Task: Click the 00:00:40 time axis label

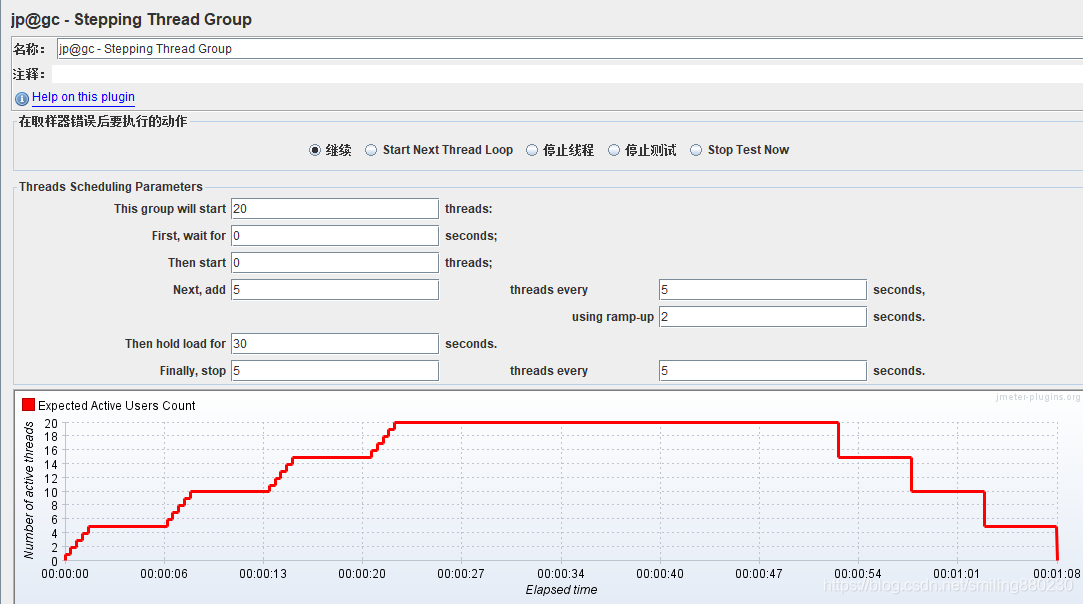Action: [660, 574]
